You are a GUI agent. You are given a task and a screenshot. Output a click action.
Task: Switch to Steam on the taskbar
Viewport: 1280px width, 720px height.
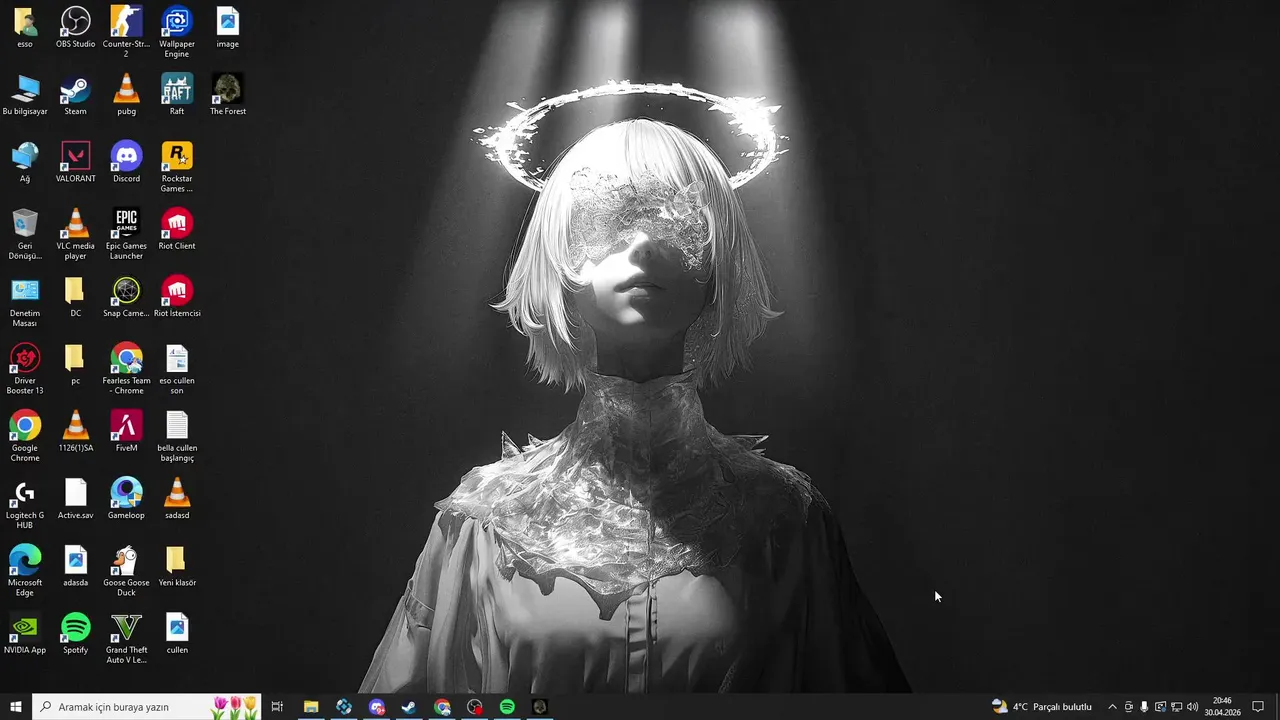pos(409,707)
